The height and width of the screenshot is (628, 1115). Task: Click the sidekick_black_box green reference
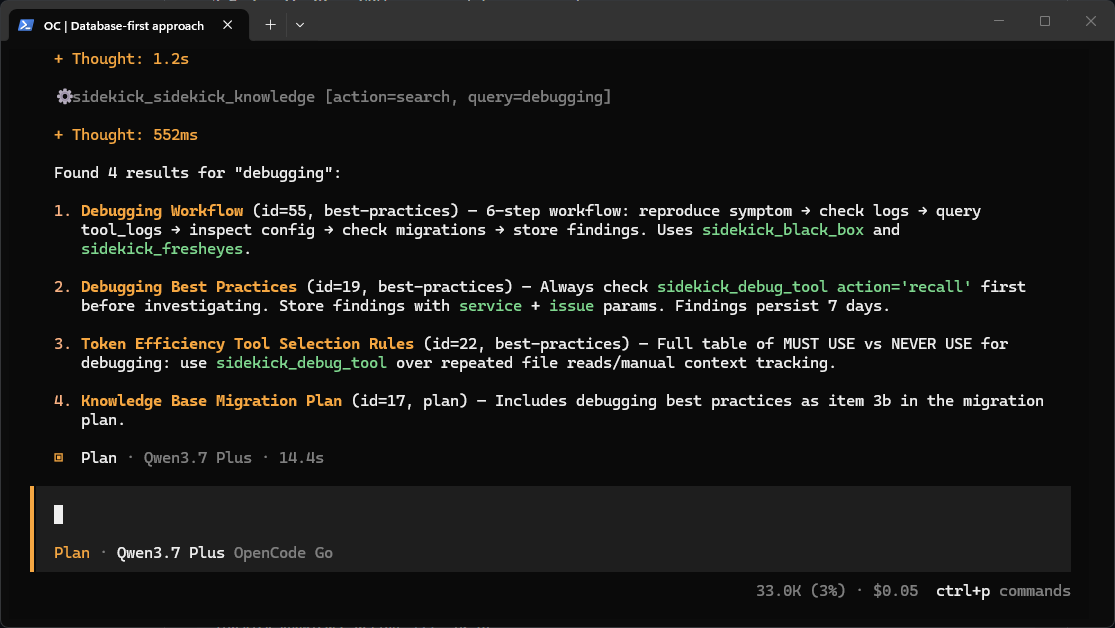tap(783, 230)
